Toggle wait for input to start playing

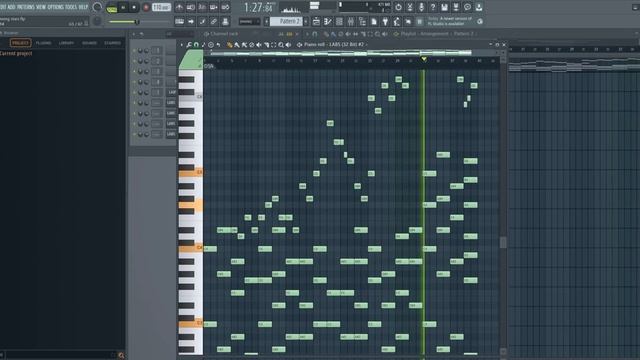tap(191, 7)
